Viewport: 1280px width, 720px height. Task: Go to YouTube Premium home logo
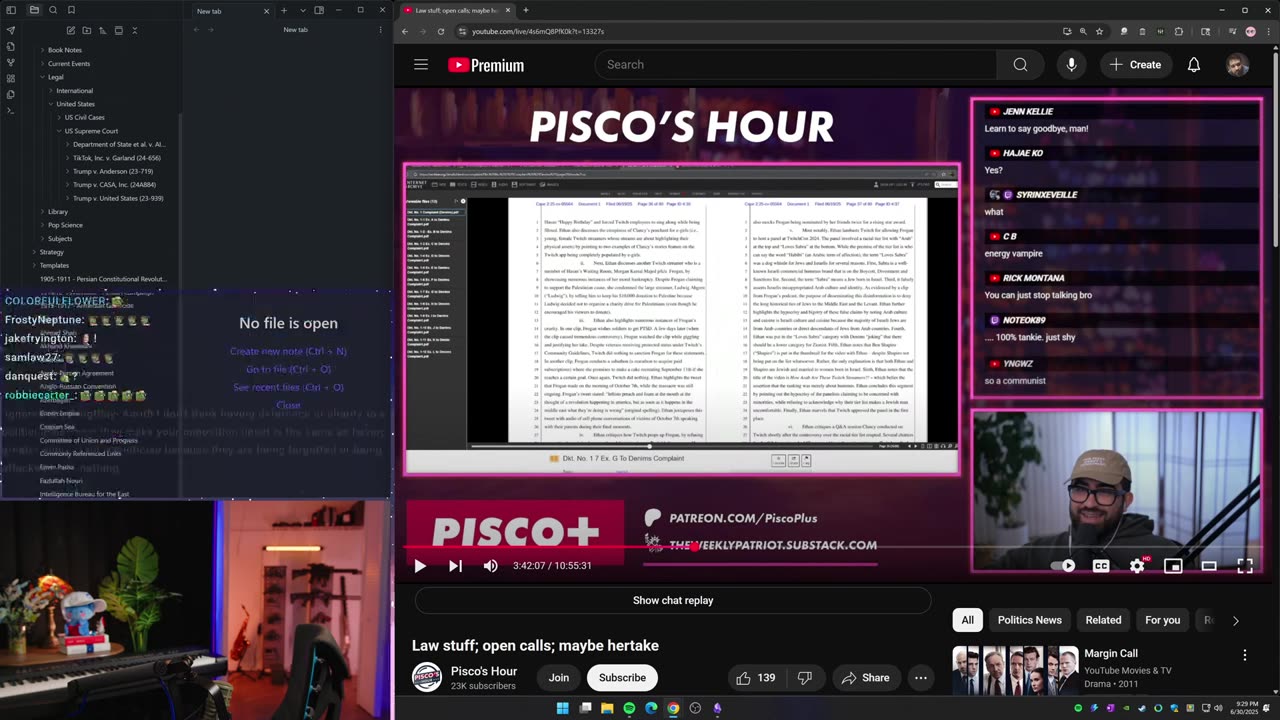coord(486,65)
